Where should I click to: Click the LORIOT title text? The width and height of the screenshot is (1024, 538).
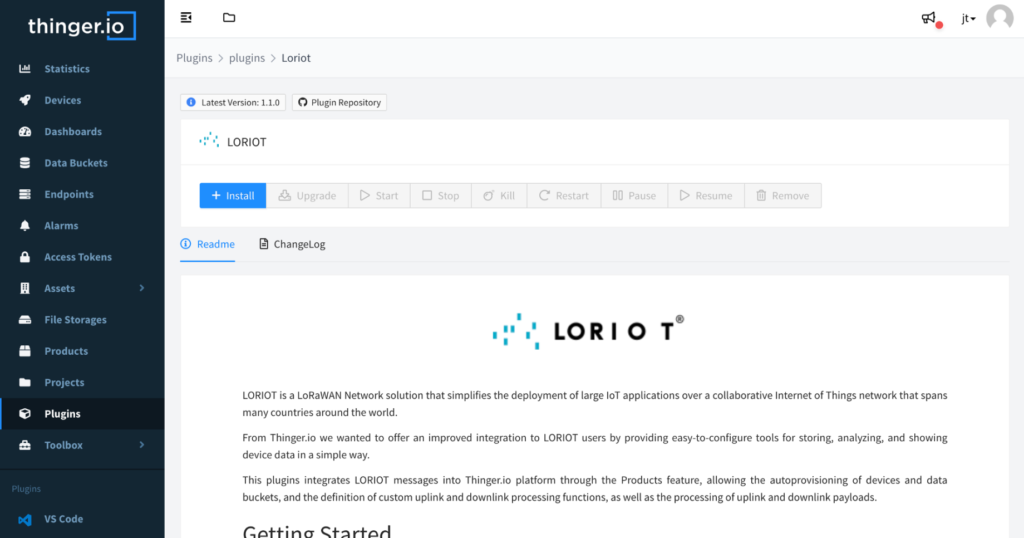click(246, 142)
